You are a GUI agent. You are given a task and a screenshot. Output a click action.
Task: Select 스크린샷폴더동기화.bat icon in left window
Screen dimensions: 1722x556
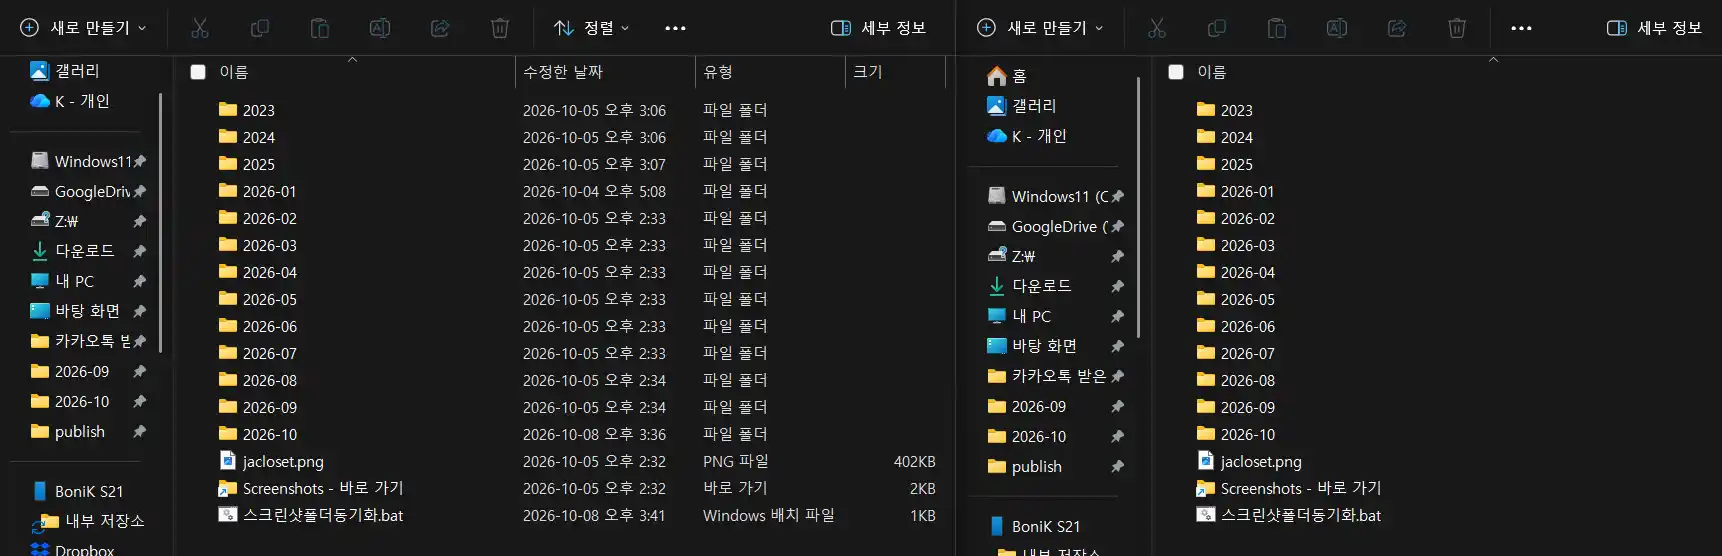[x=228, y=515]
